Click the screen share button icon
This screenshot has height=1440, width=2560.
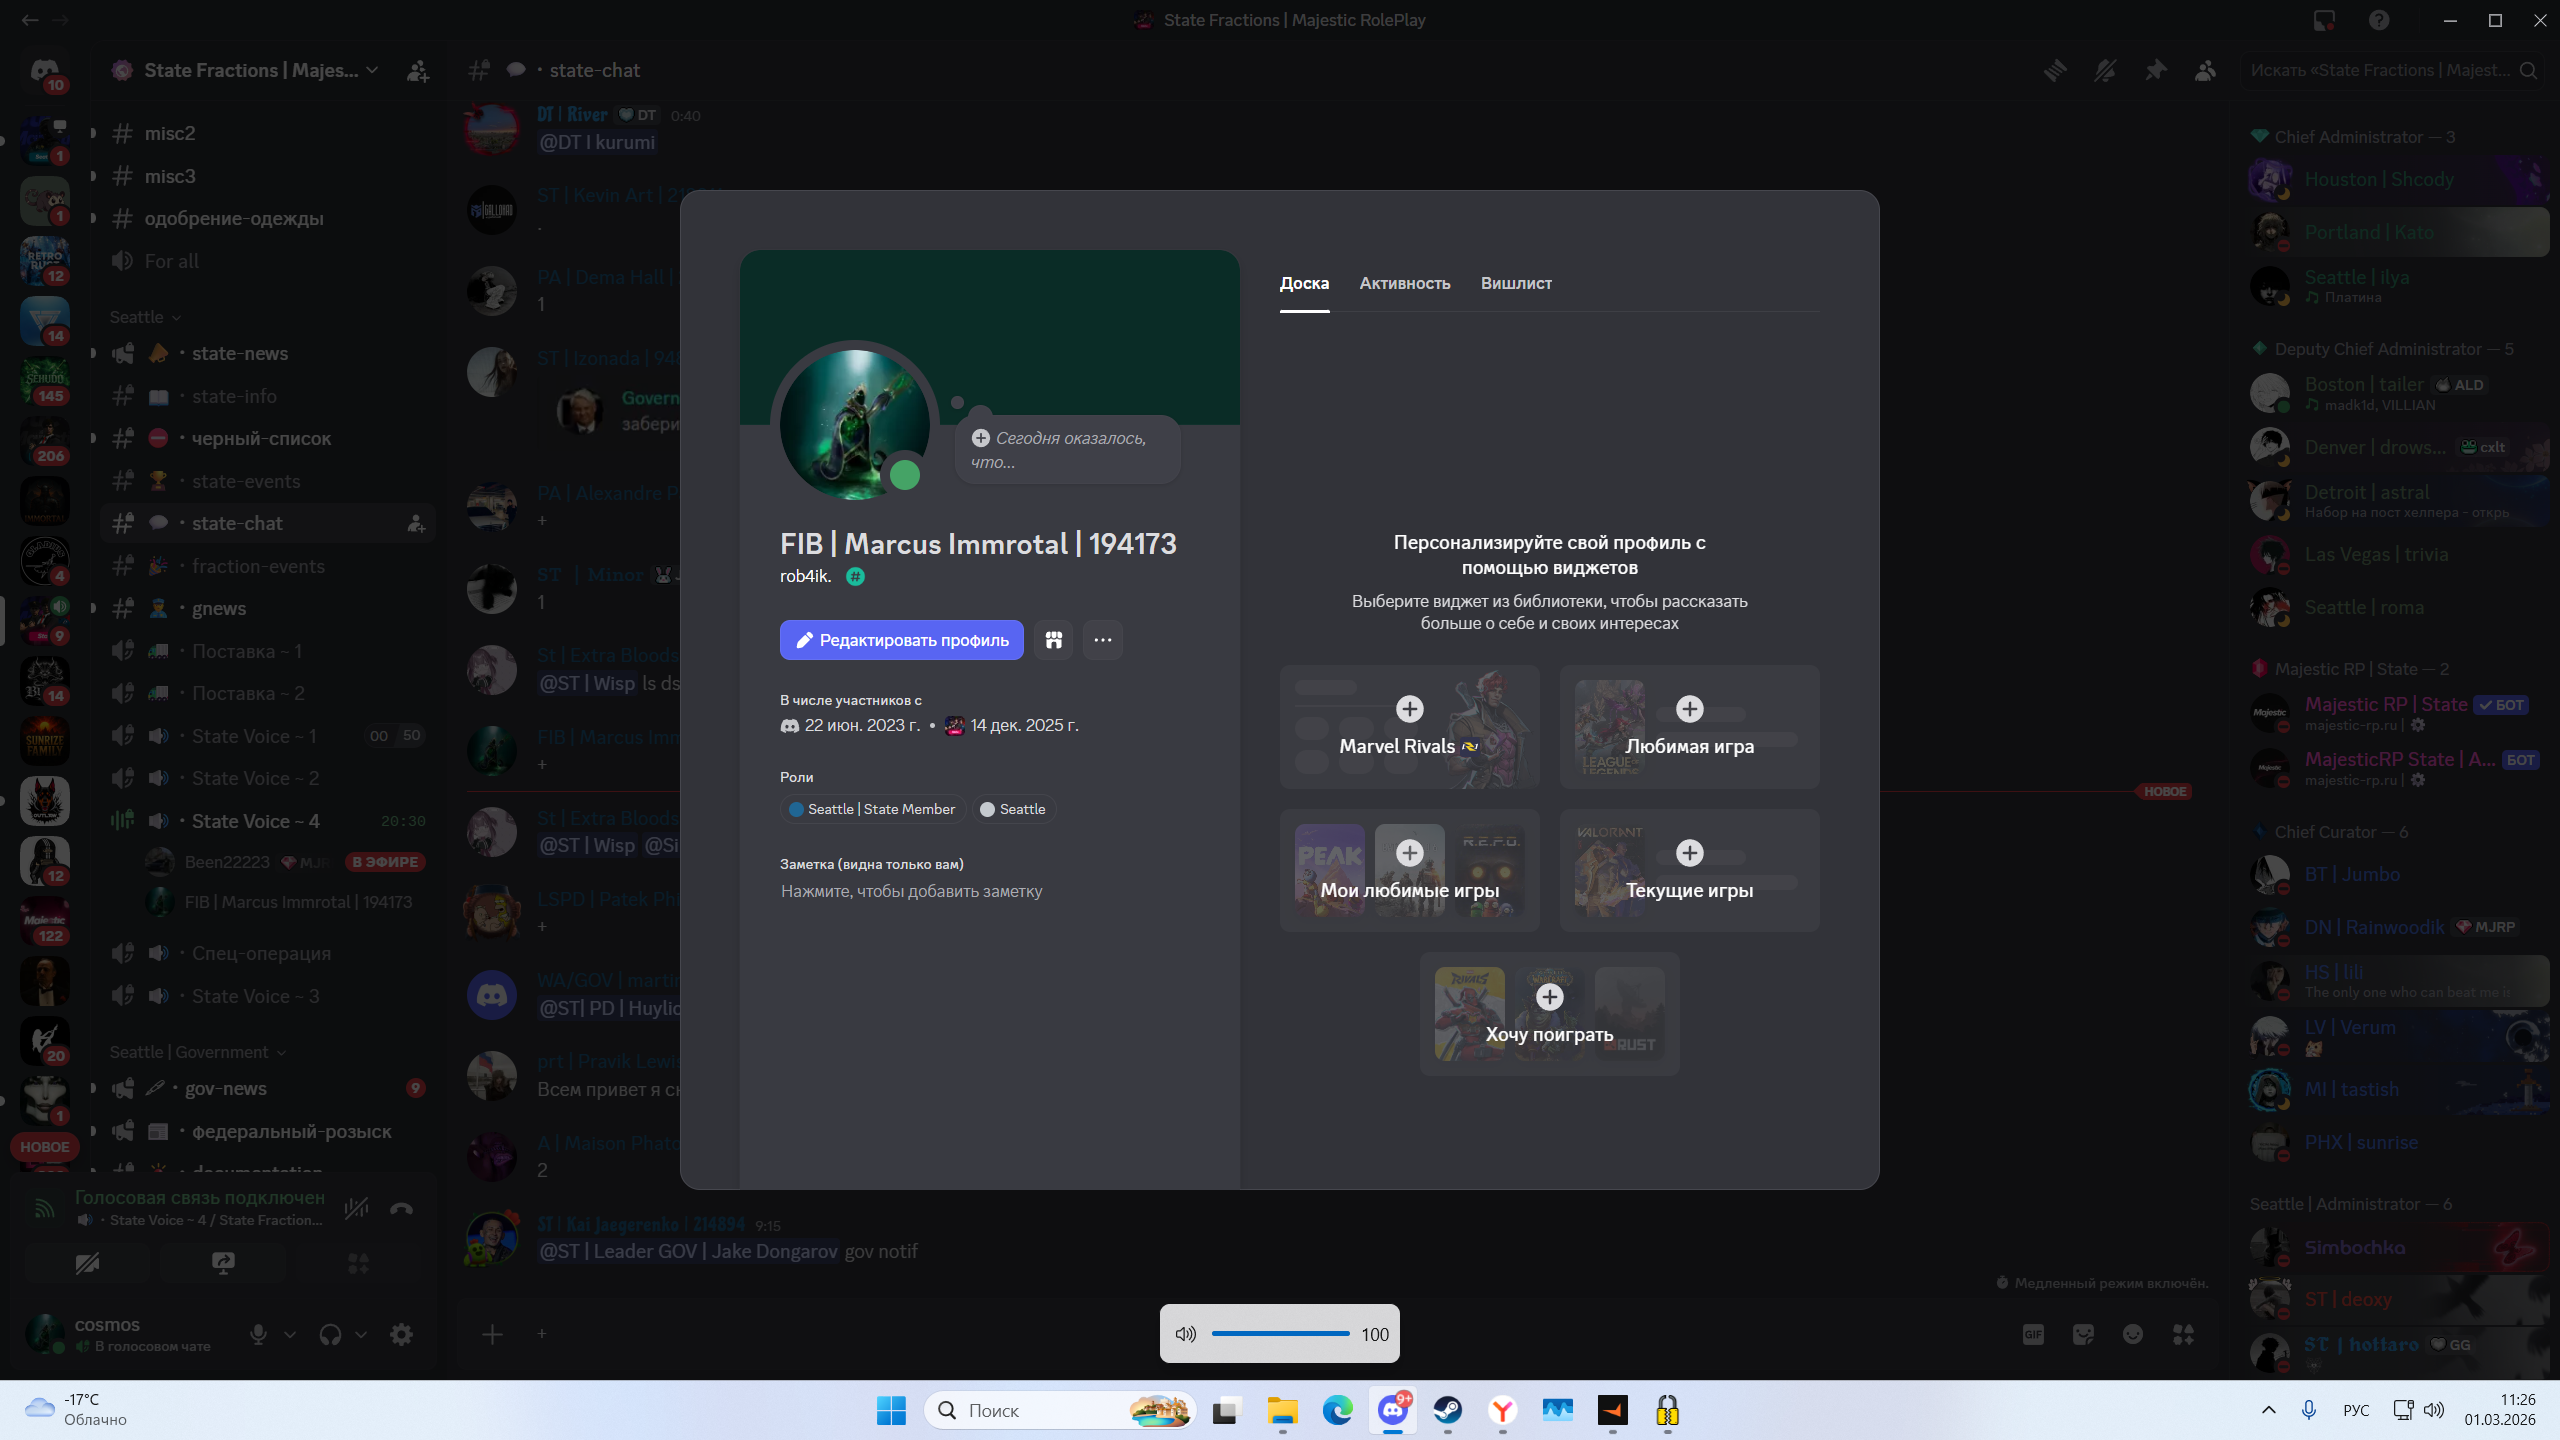pyautogui.click(x=223, y=1263)
